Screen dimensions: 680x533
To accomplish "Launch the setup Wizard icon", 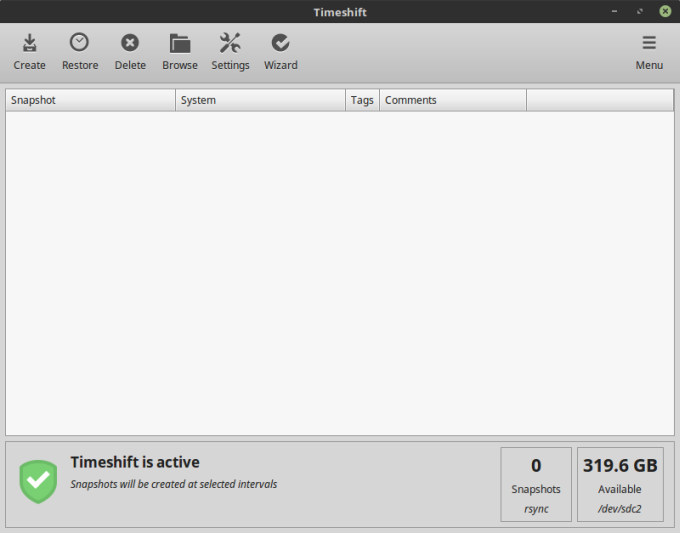I will (281, 43).
